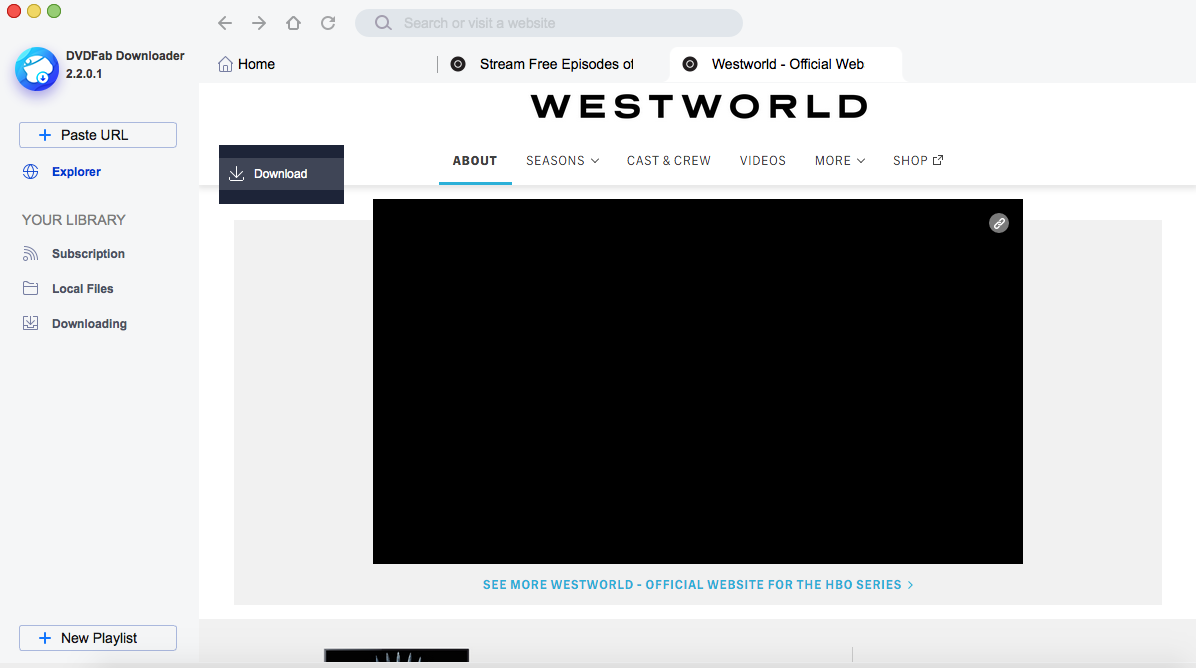Open Subscription in the library
The height and width of the screenshot is (668, 1196).
(88, 254)
